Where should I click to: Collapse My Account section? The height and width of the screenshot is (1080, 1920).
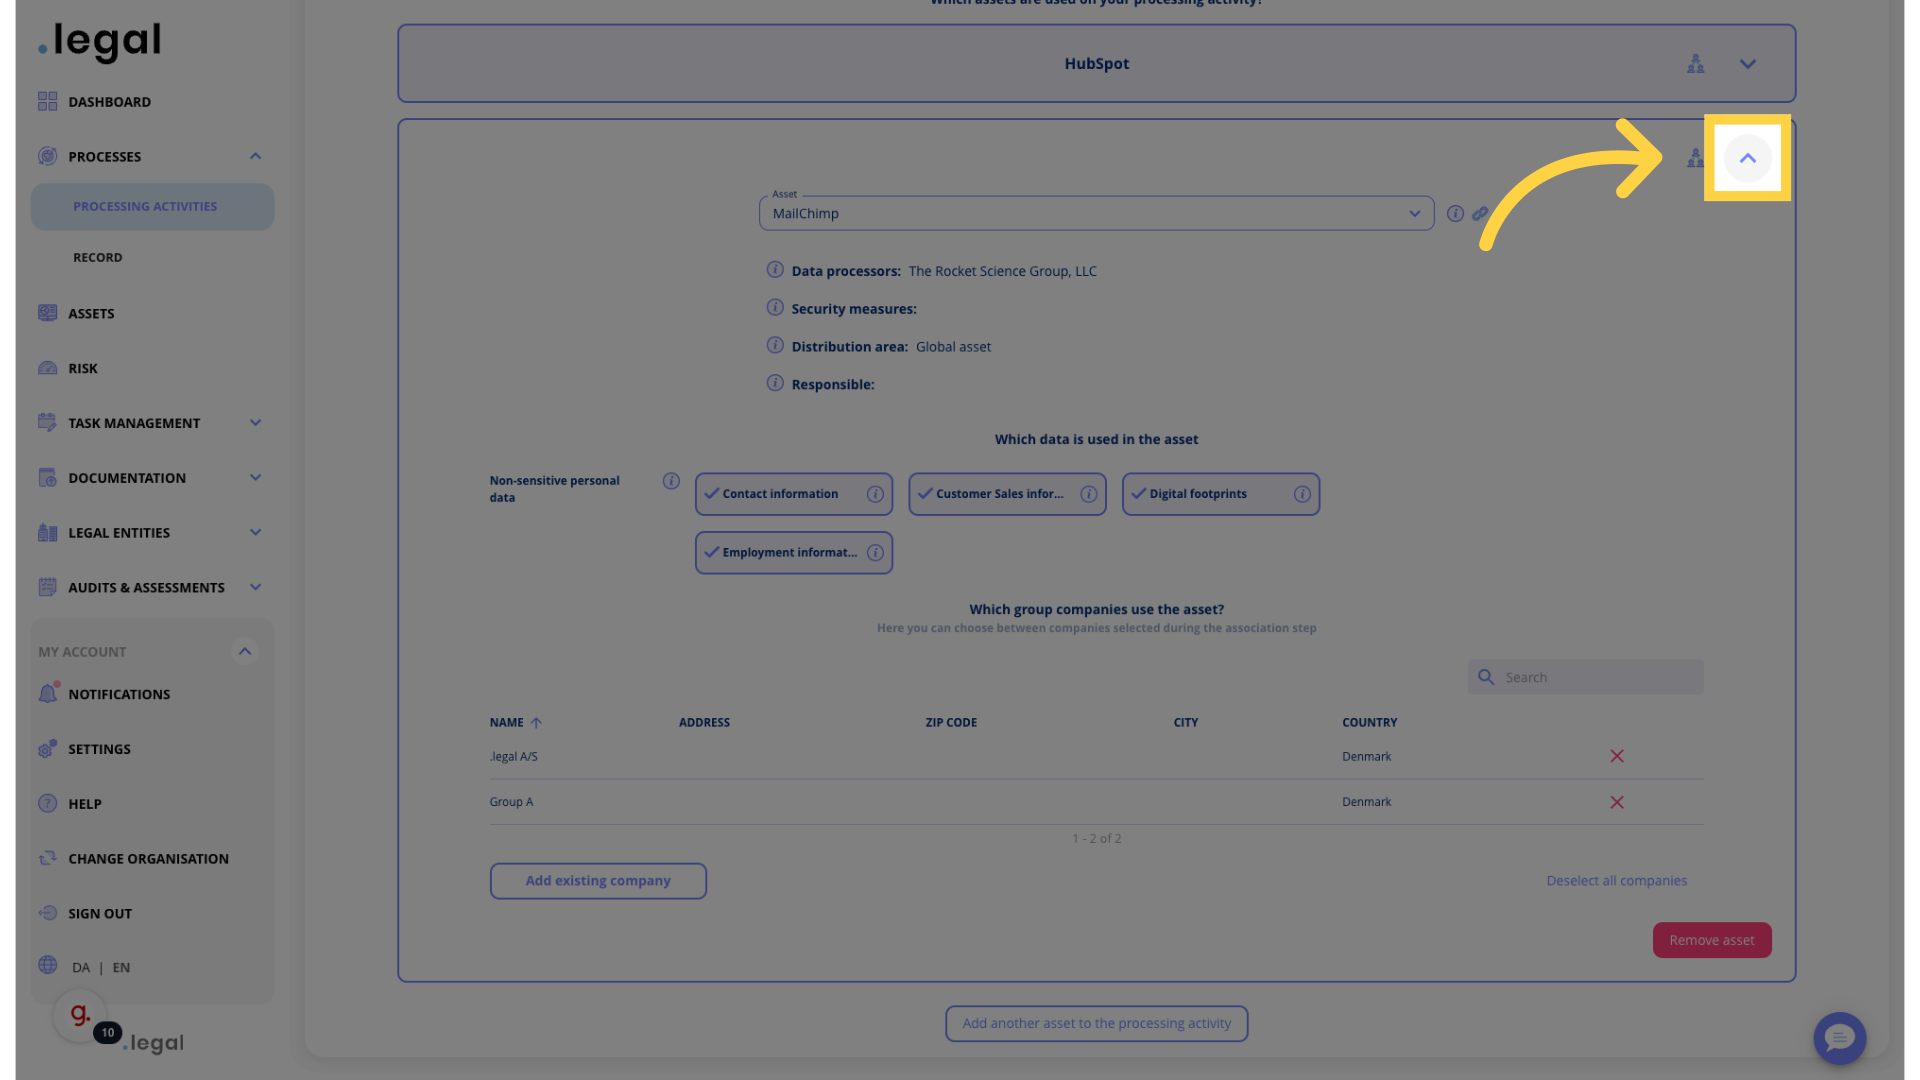tap(245, 651)
